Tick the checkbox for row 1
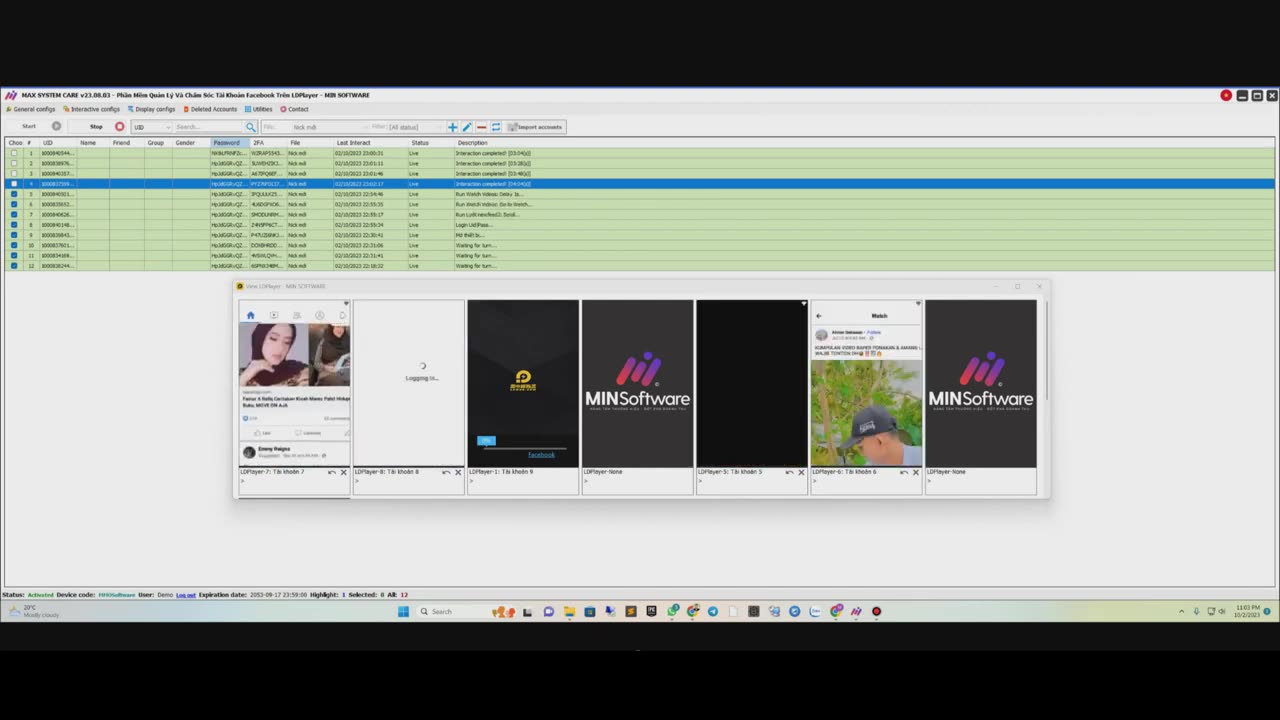Viewport: 1280px width, 720px height. pyautogui.click(x=14, y=153)
